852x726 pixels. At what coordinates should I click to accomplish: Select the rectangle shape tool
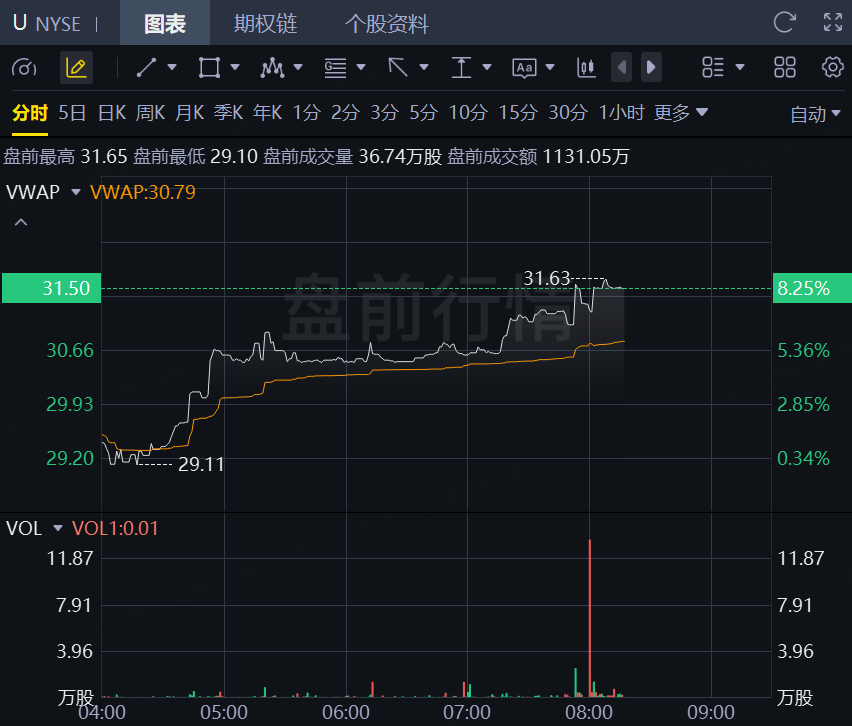[x=209, y=67]
